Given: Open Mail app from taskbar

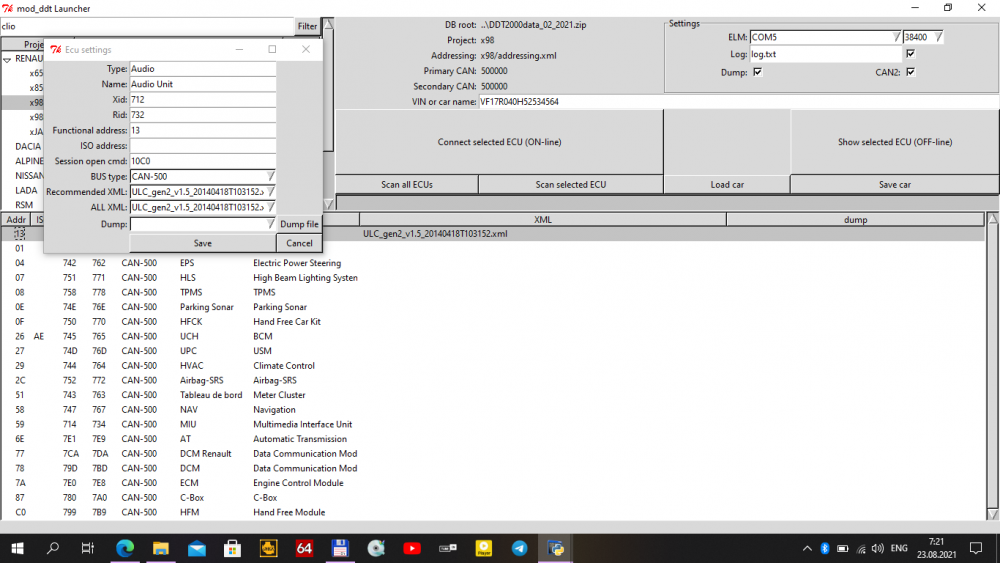Looking at the screenshot, I should click(x=196, y=548).
